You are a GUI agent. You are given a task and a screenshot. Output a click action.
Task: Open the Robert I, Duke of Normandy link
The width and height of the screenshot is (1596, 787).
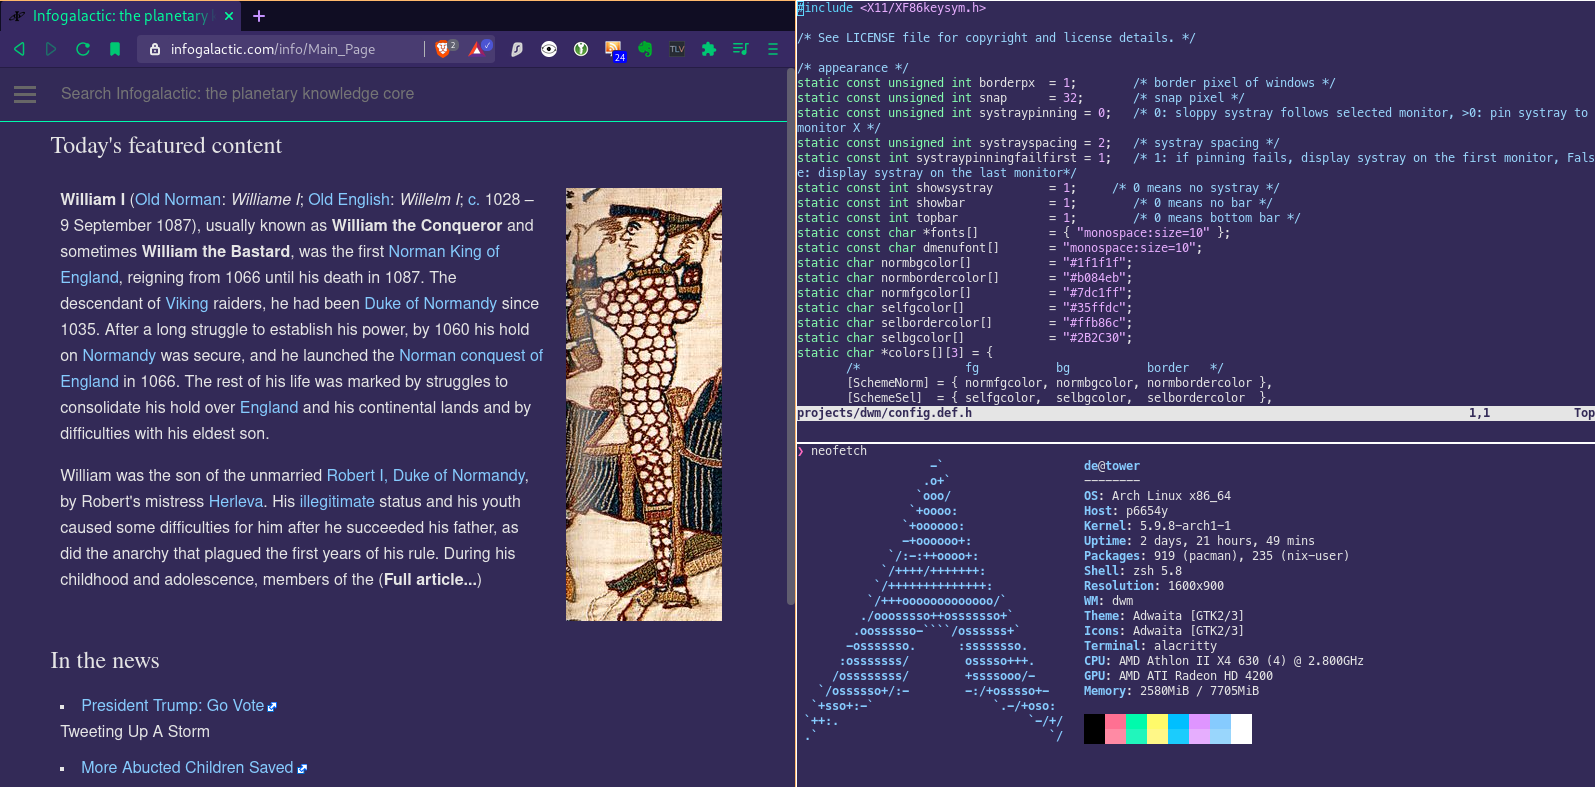(426, 476)
